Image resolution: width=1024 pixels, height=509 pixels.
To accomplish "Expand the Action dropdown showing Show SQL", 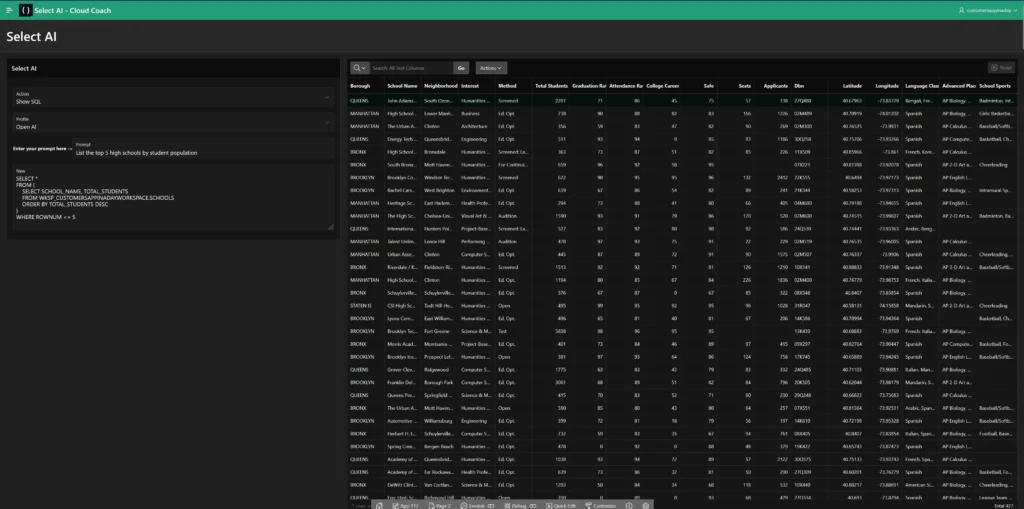I will click(172, 98).
